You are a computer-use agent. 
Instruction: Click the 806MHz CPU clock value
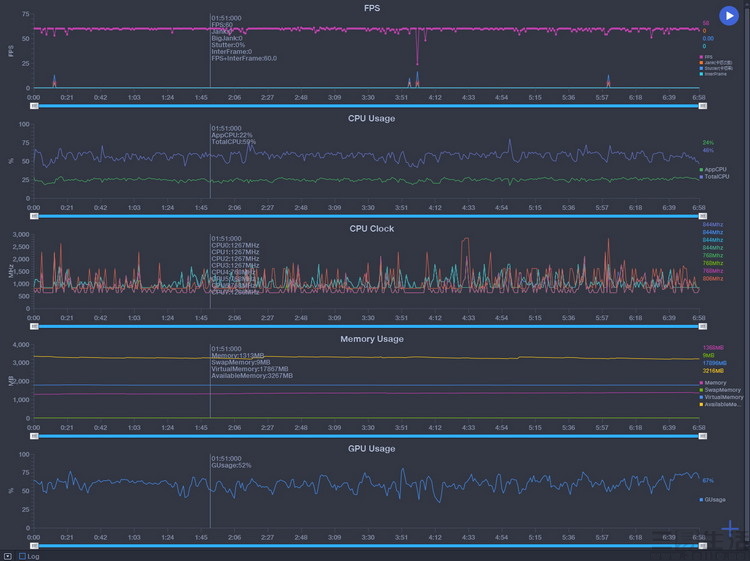click(x=713, y=278)
